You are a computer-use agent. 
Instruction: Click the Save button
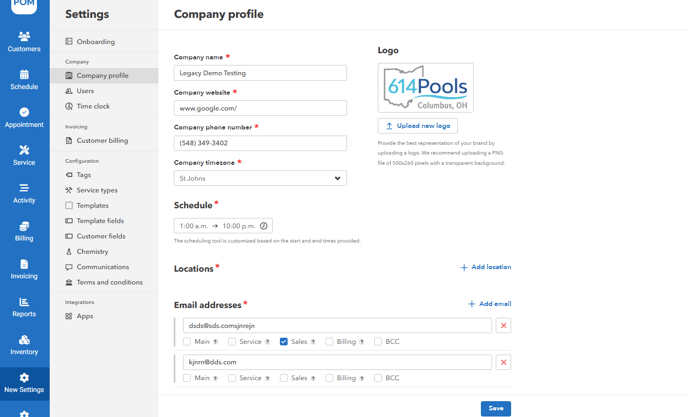tap(495, 408)
